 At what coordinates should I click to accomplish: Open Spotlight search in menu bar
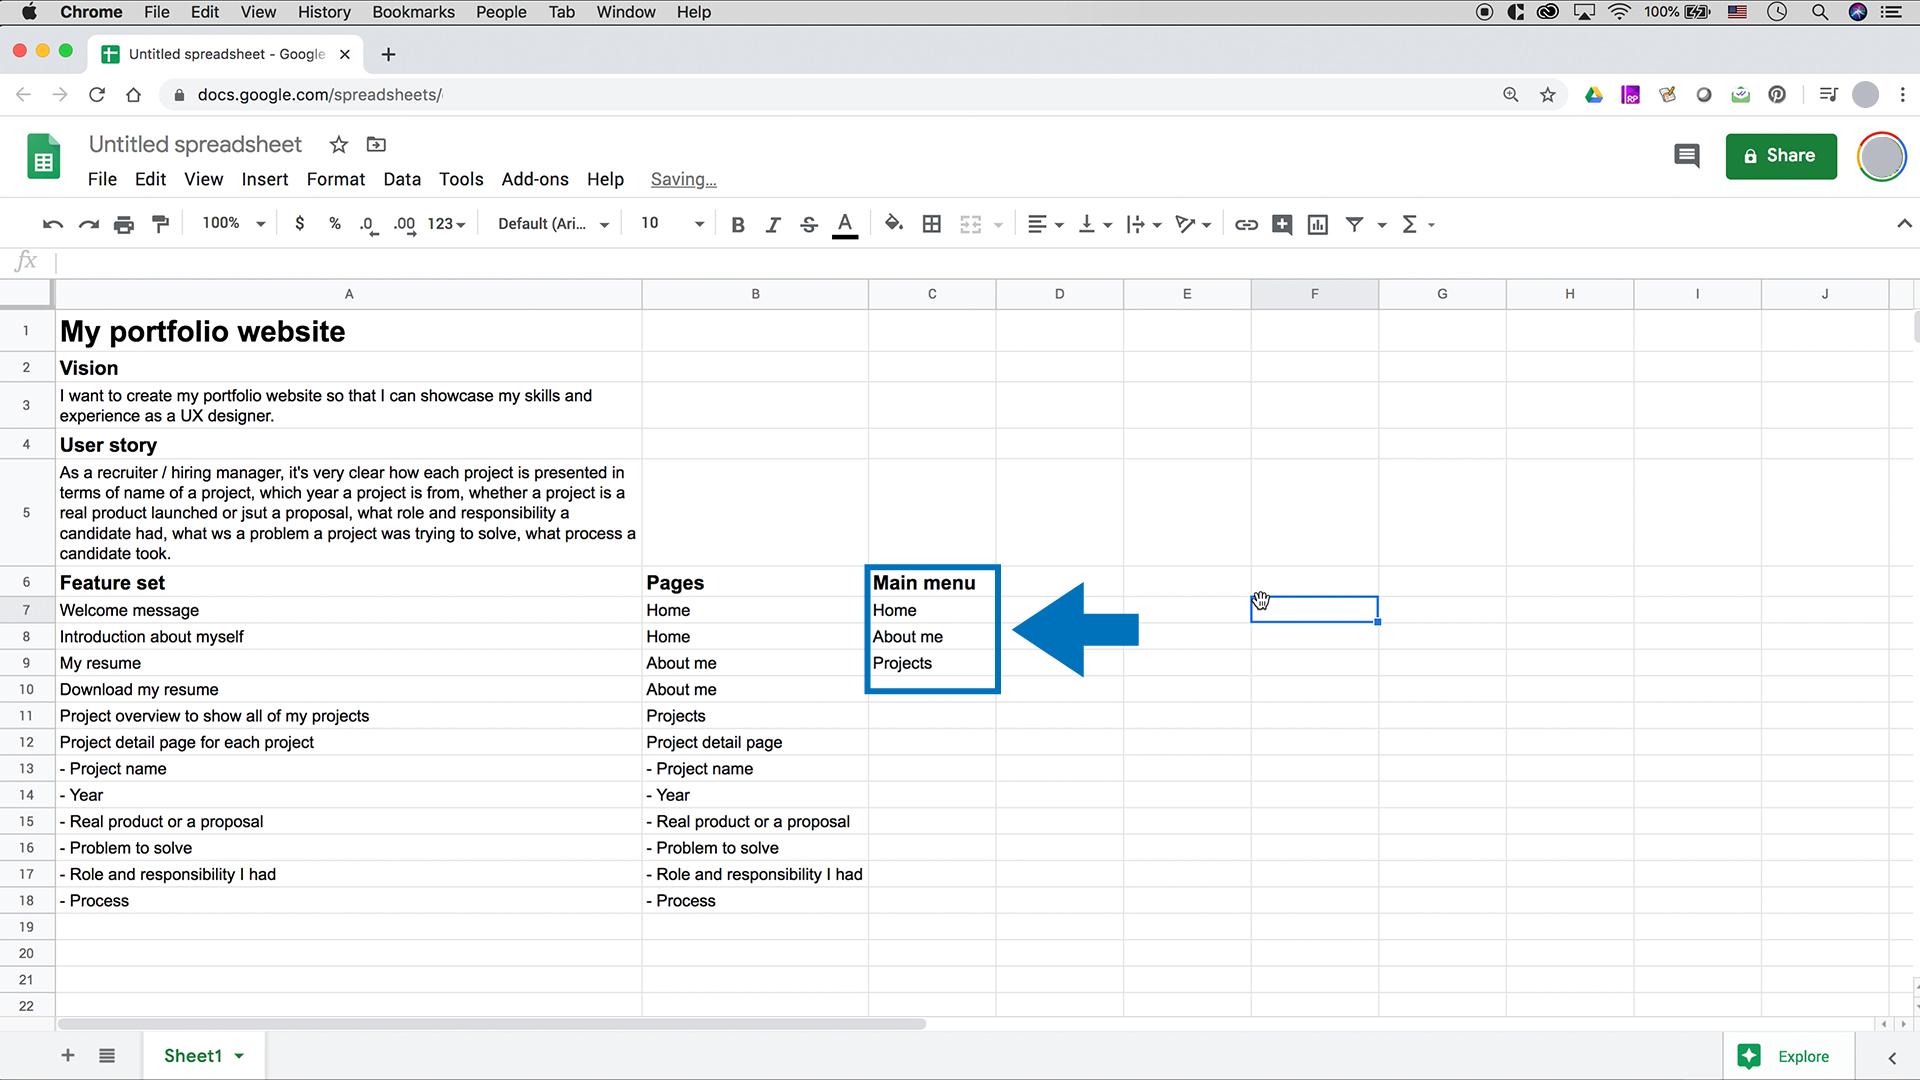[1820, 12]
